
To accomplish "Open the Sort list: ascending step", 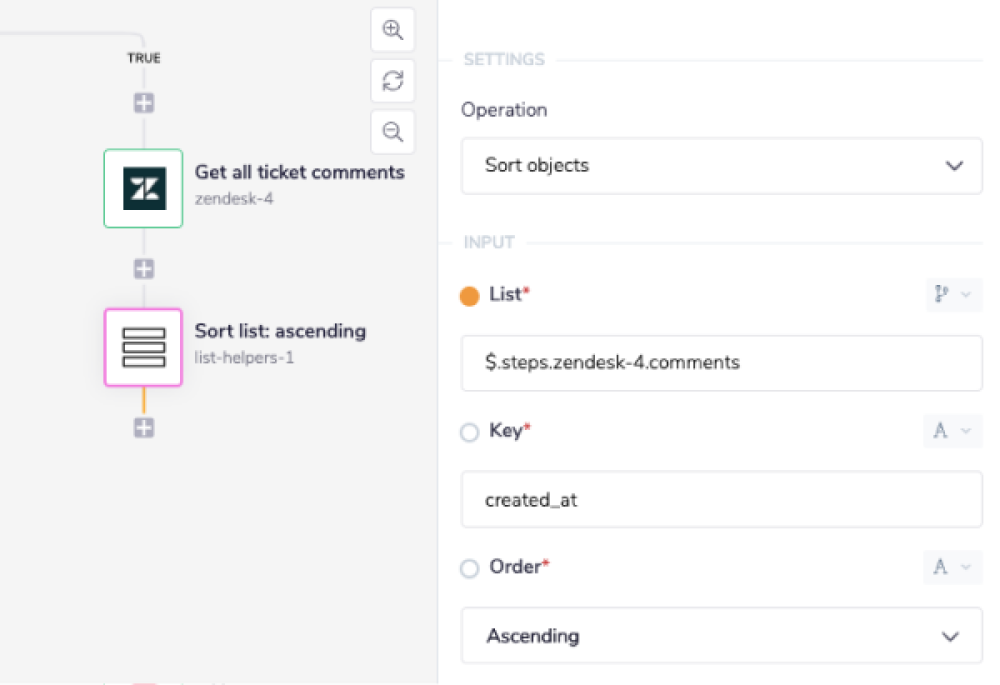I will click(x=280, y=331).
